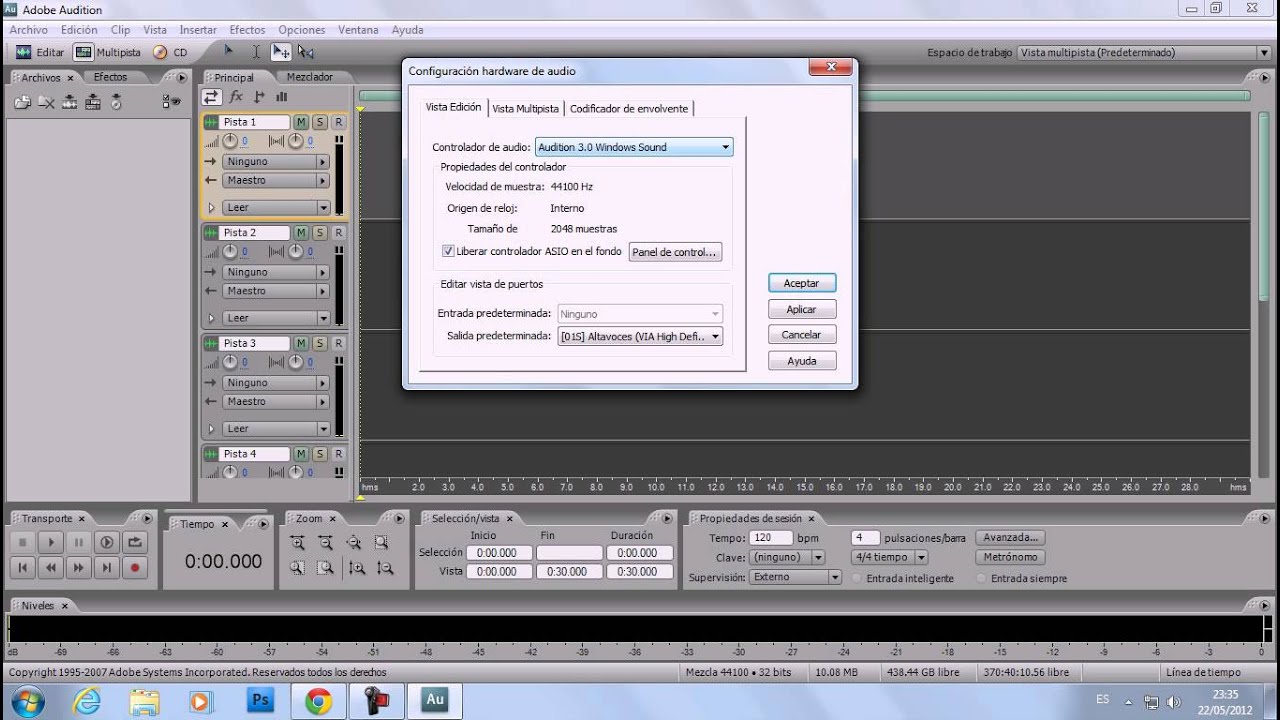Click the Play button in Transporte
This screenshot has height=720, width=1280.
pos(50,542)
